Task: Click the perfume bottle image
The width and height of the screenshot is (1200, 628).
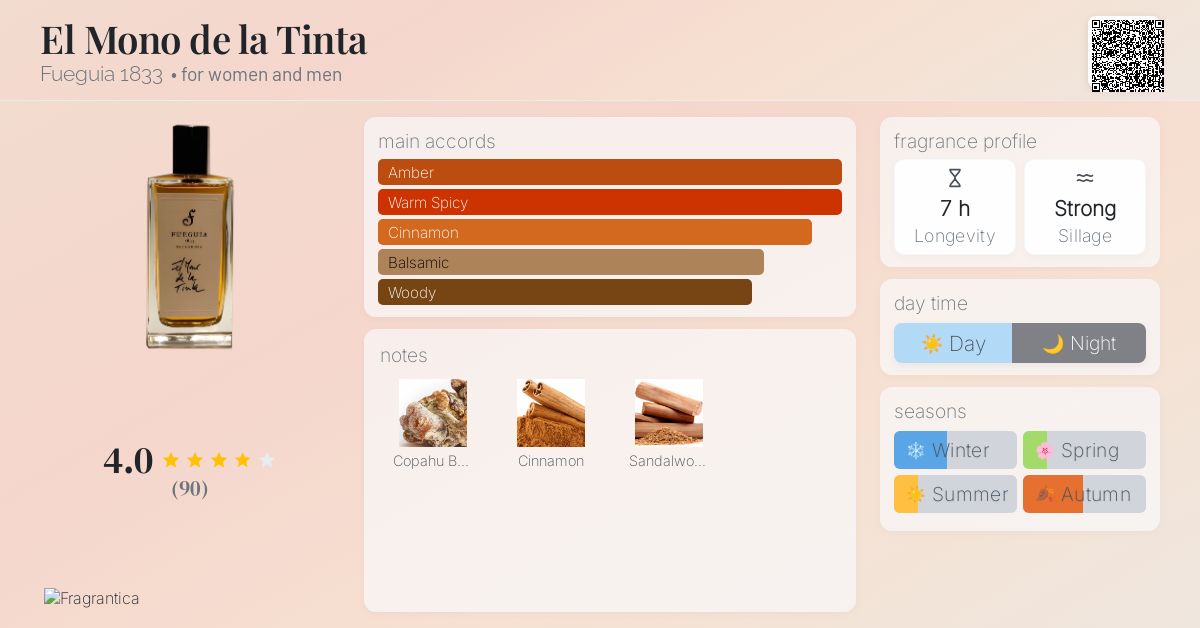Action: [190, 236]
